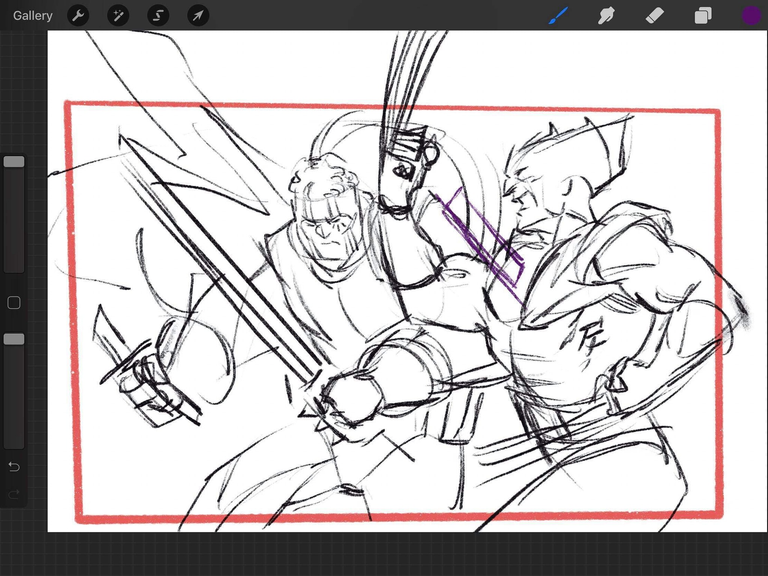Open the Layers panel
The height and width of the screenshot is (576, 768).
click(703, 16)
